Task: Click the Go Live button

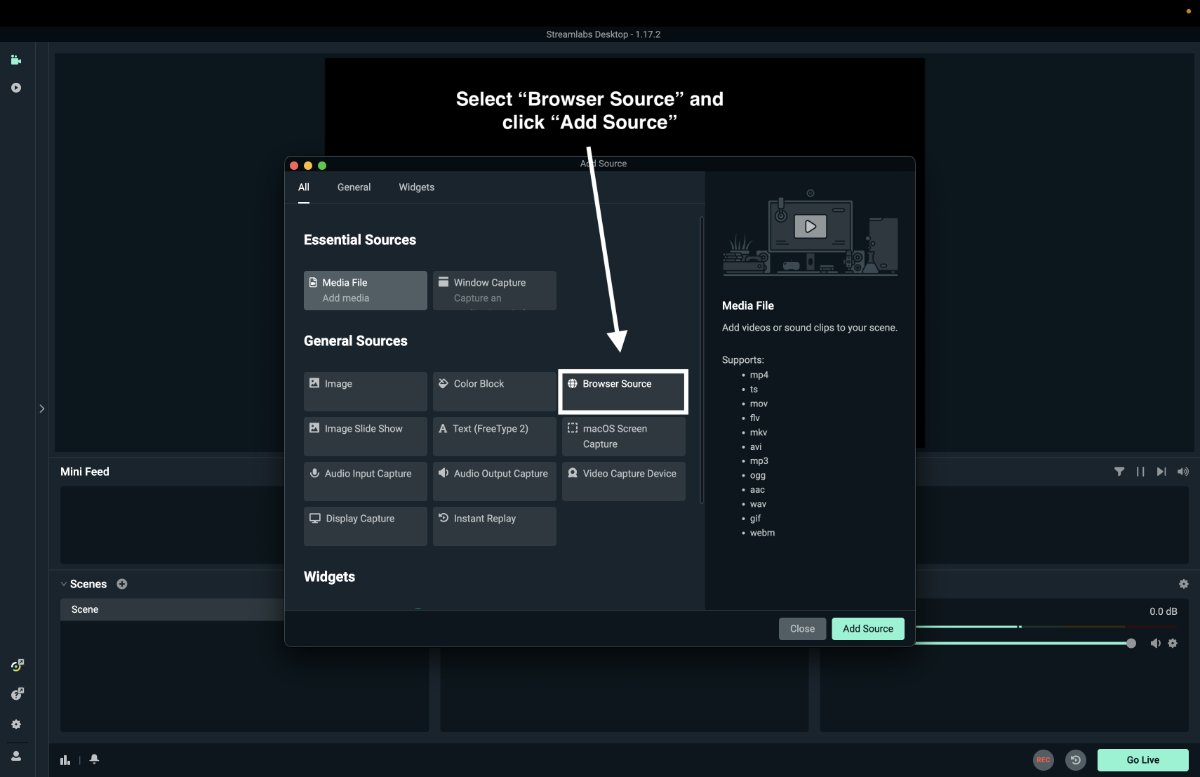Action: coord(1143,760)
